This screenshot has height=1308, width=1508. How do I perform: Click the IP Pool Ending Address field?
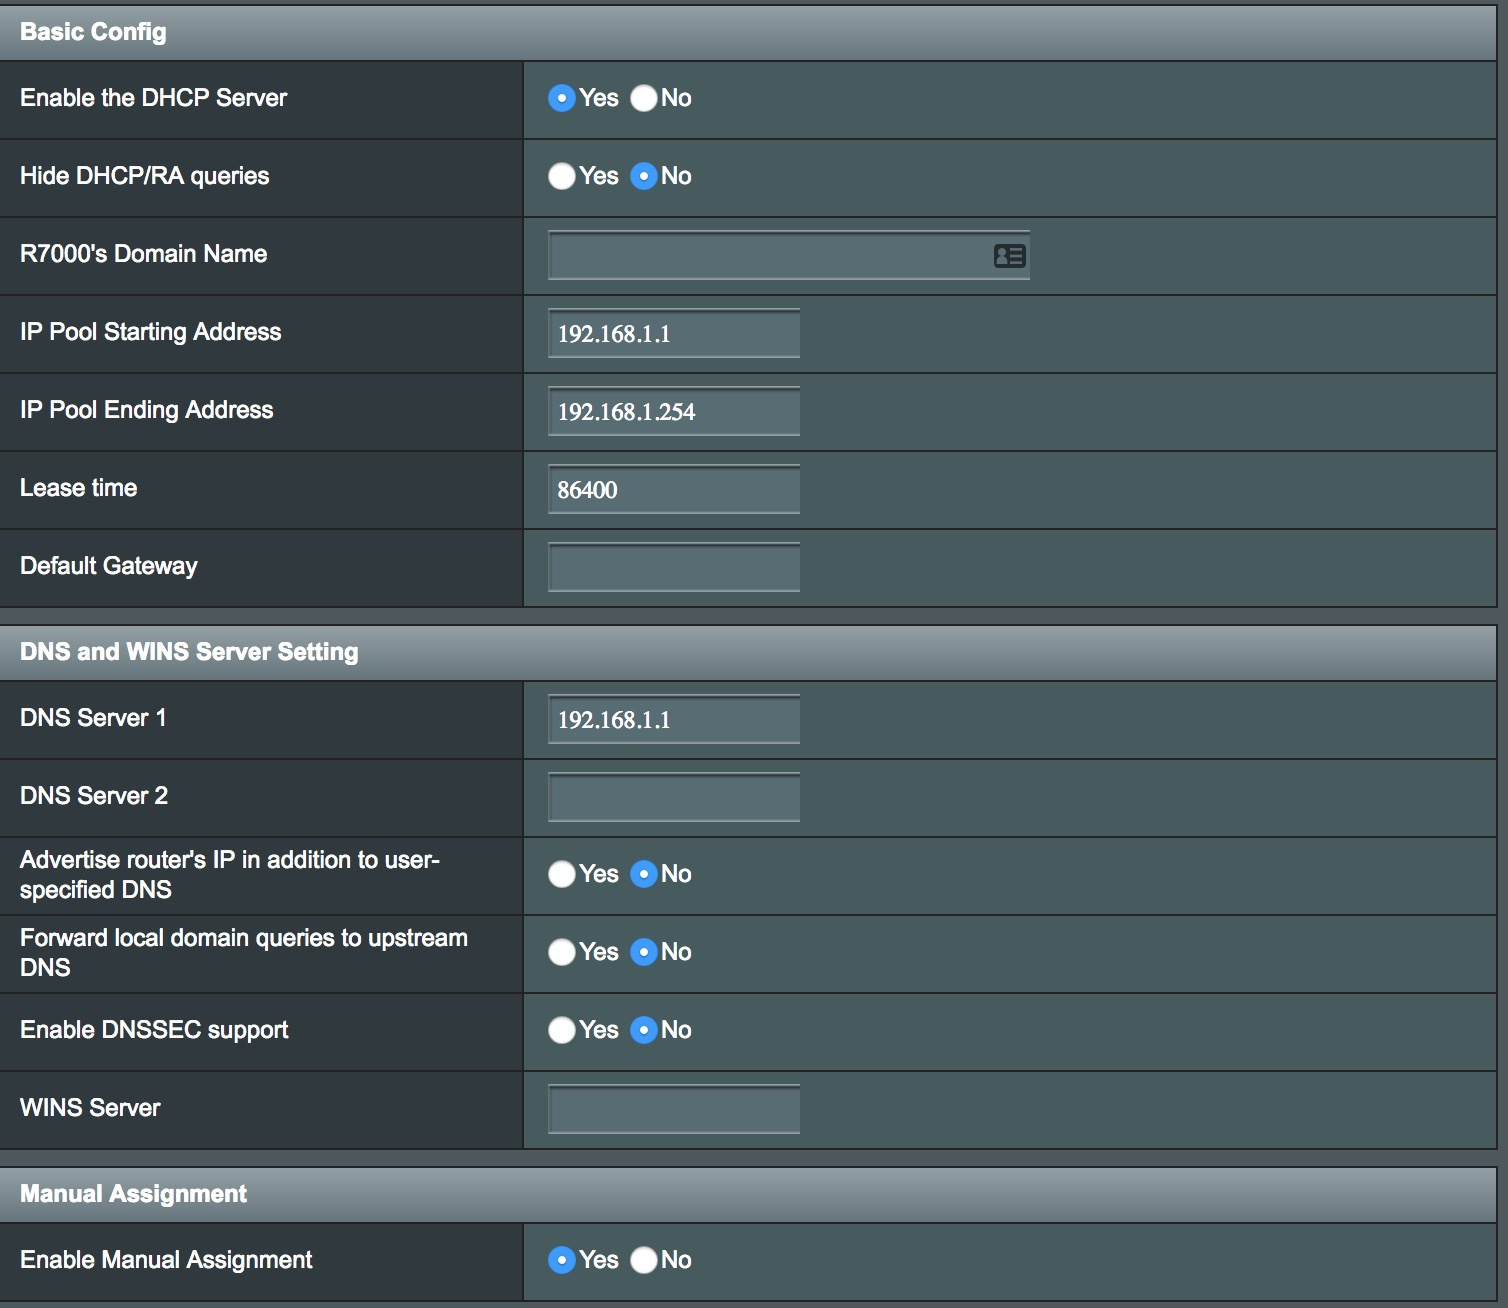673,412
